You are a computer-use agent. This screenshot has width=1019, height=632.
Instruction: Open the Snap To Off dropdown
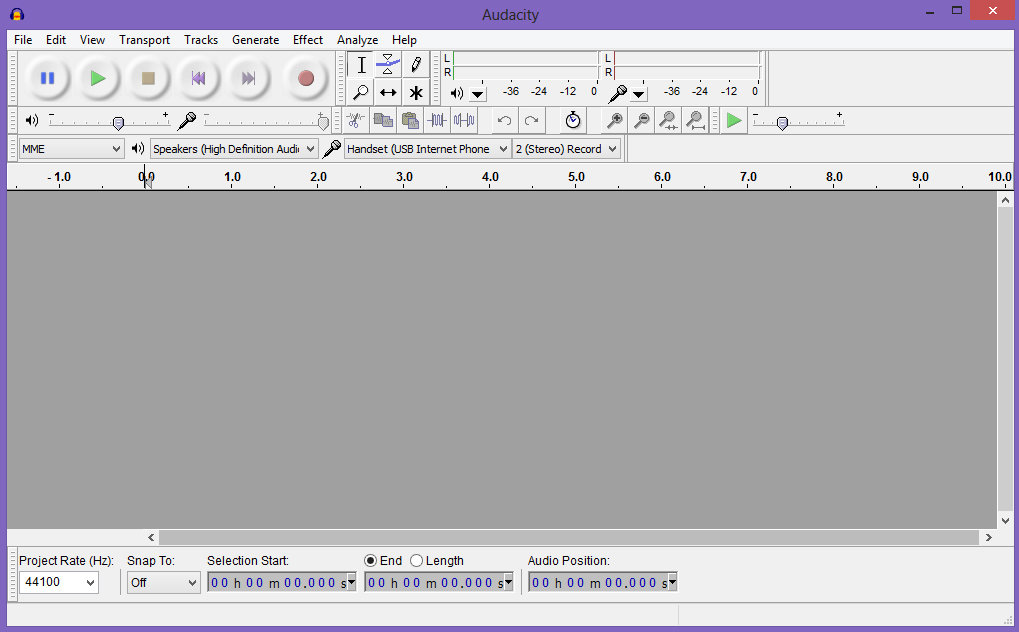click(164, 583)
